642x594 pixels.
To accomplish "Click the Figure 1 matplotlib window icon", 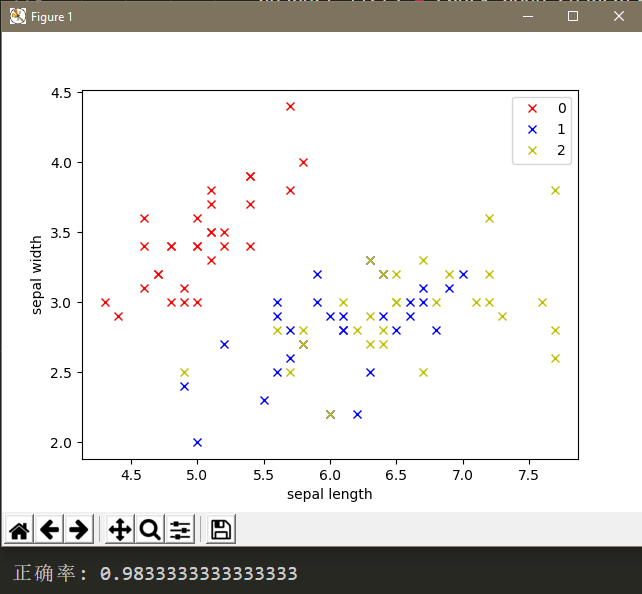I will coord(18,16).
